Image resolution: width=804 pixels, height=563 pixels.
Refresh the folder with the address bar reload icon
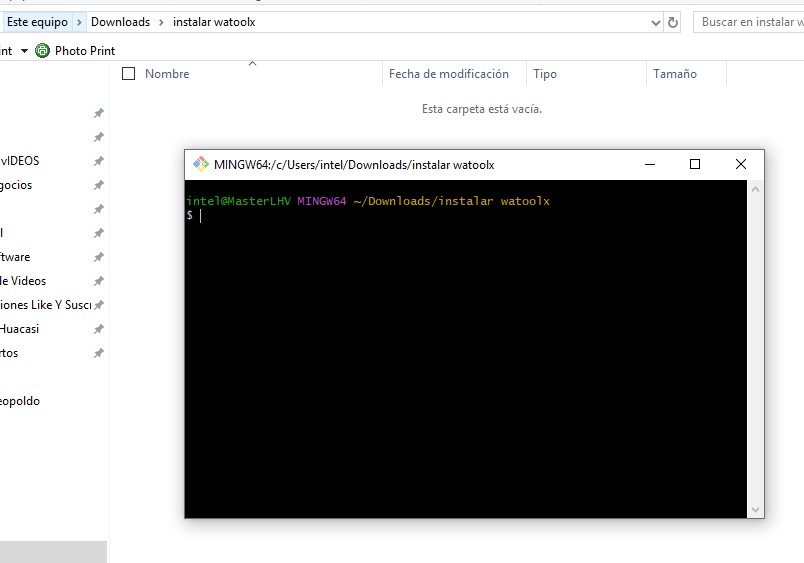(673, 22)
